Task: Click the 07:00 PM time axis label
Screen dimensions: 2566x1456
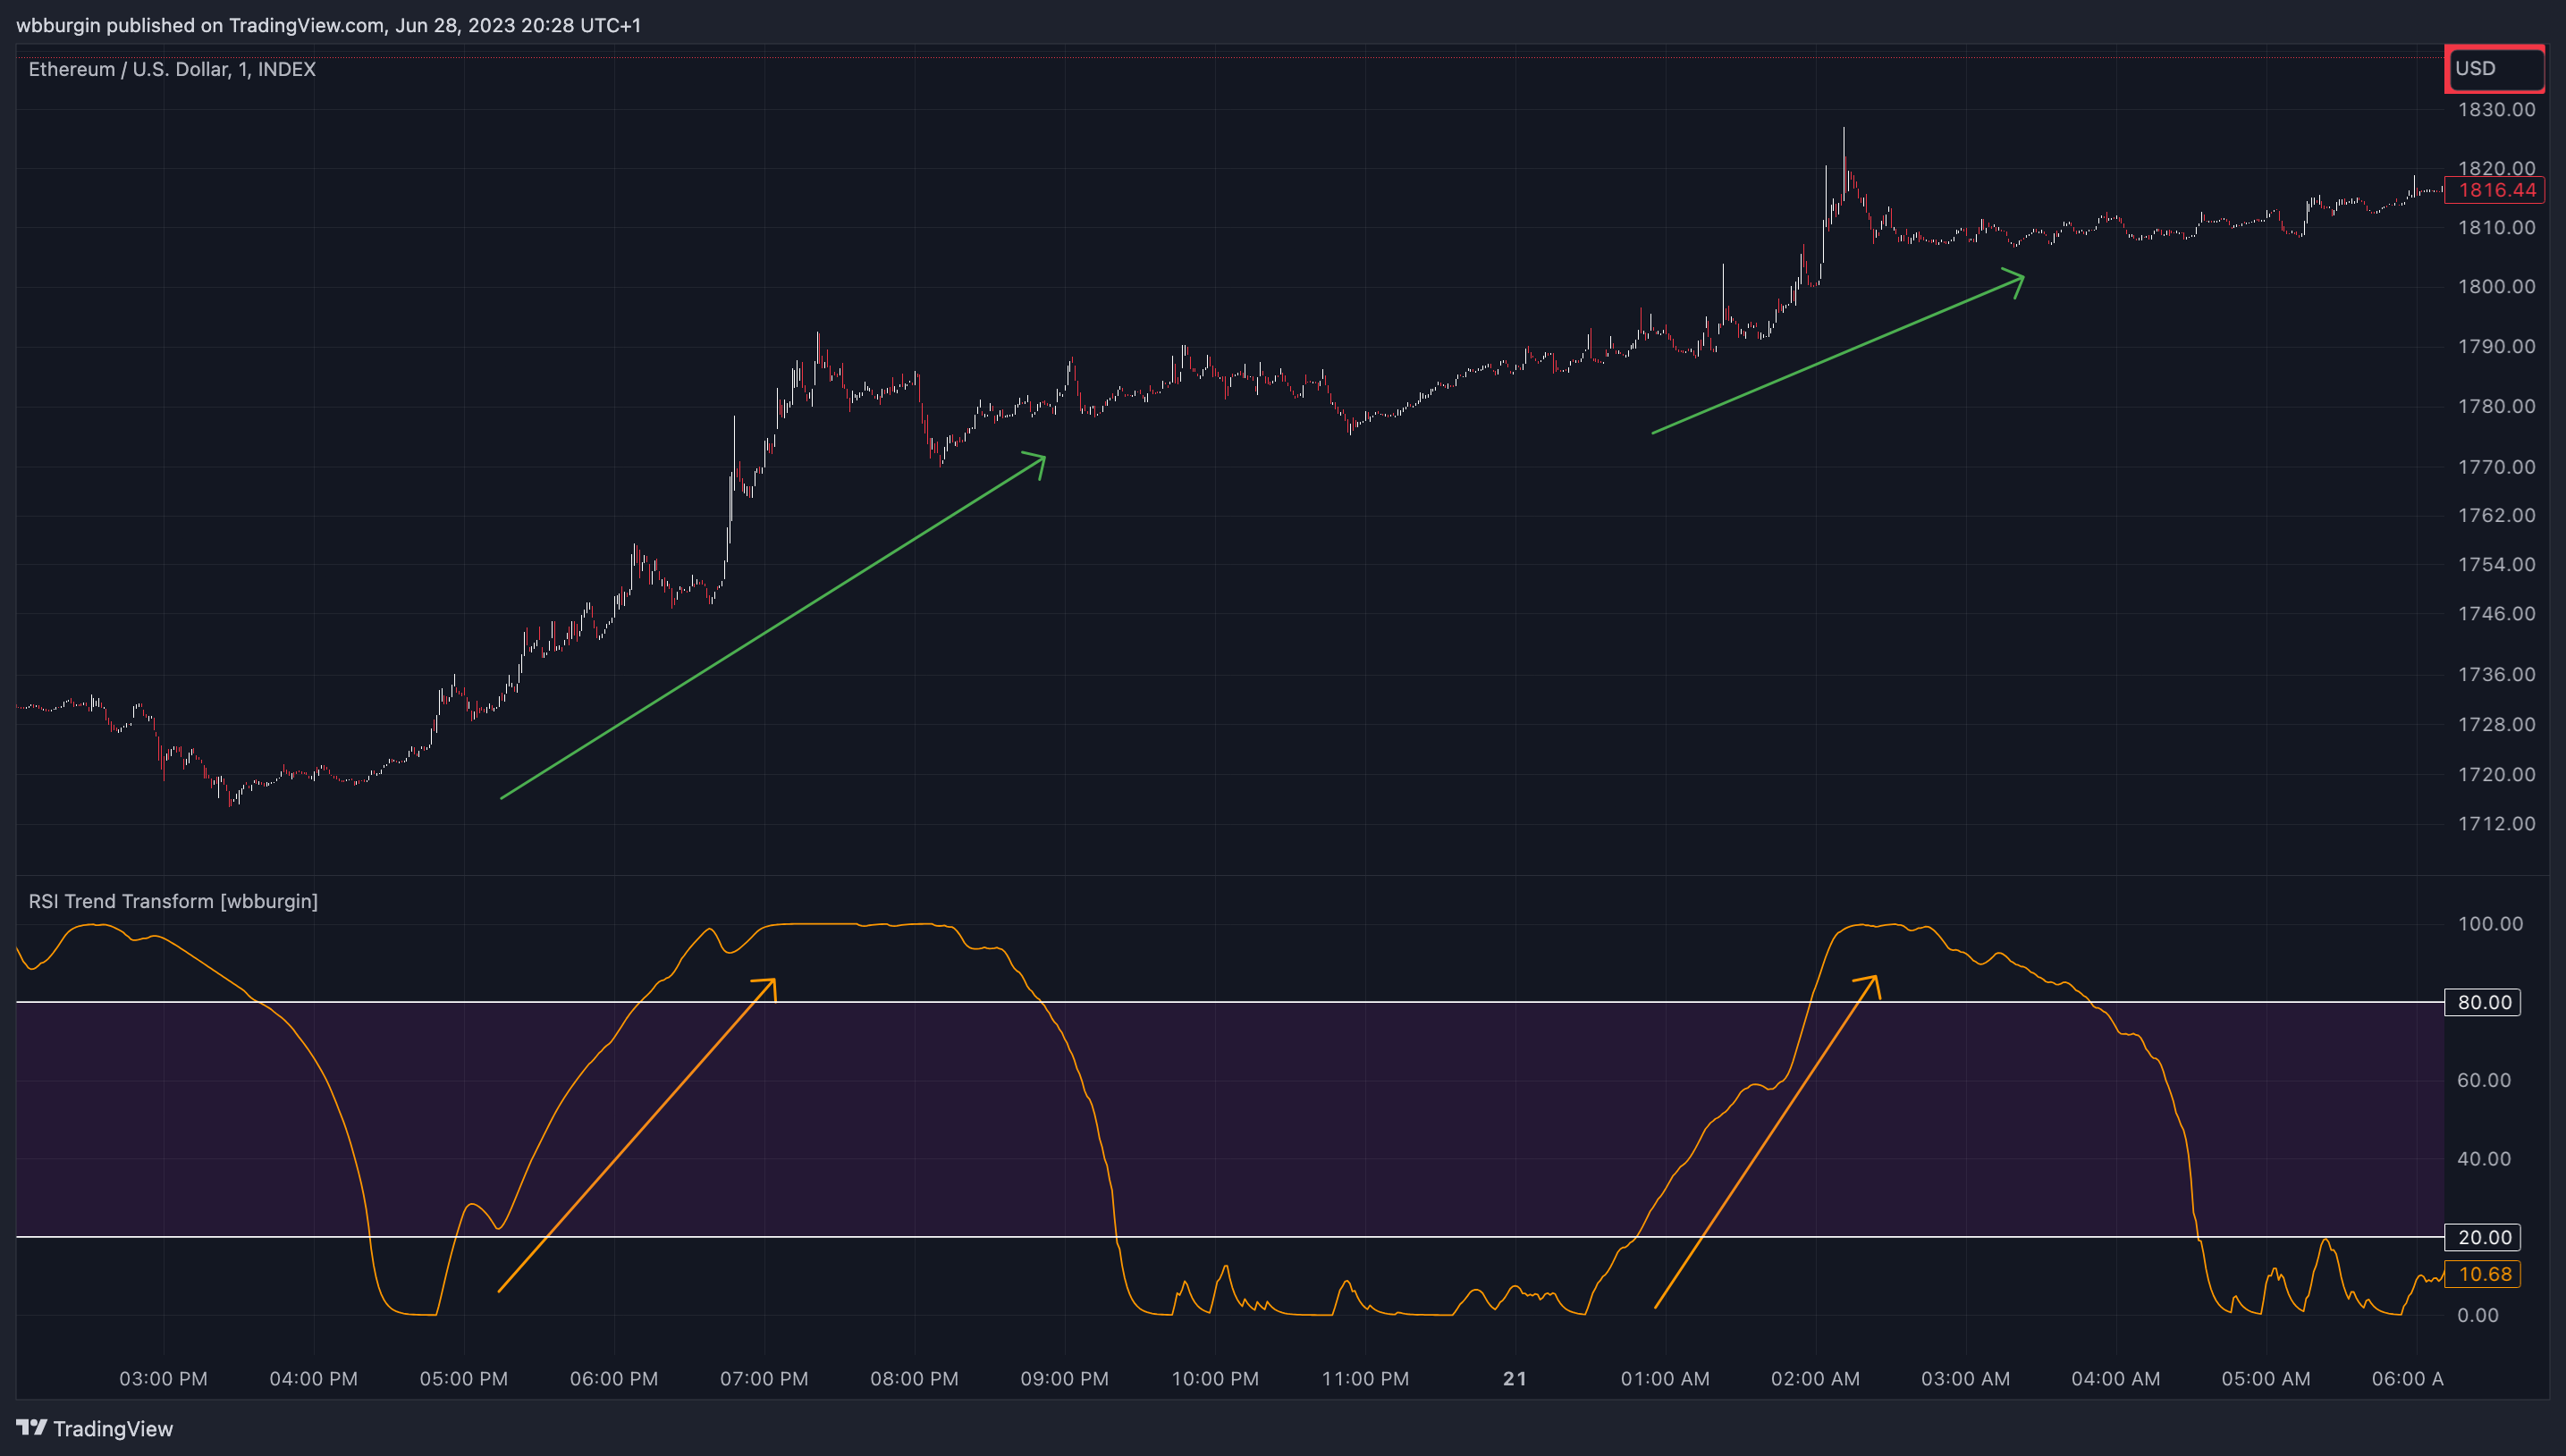Action: coord(764,1379)
